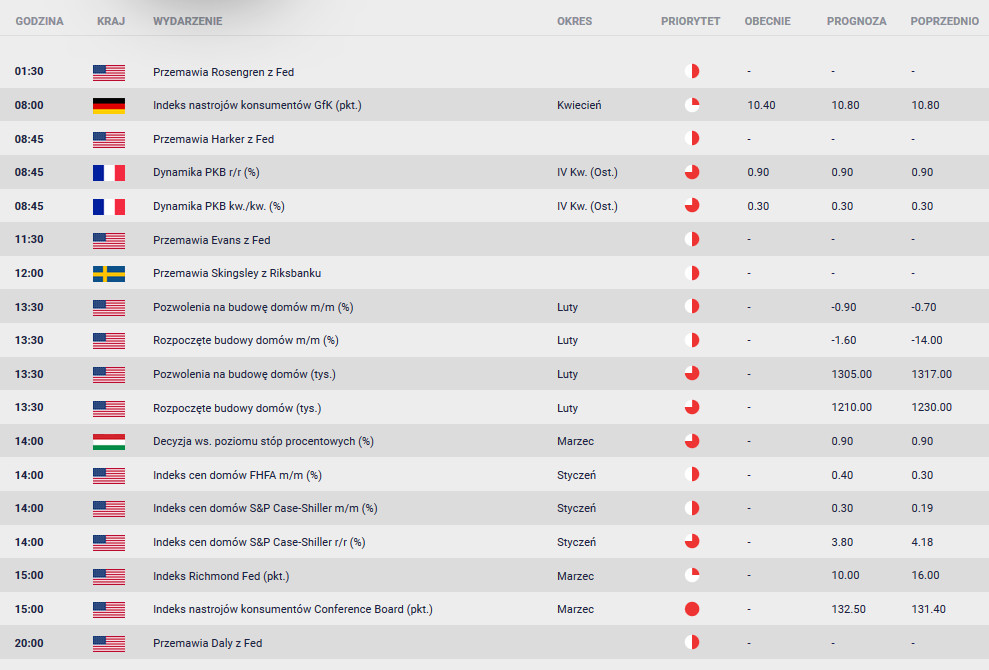This screenshot has width=989, height=670.
Task: Click the US flag in the Daly row
Action: (x=108, y=644)
